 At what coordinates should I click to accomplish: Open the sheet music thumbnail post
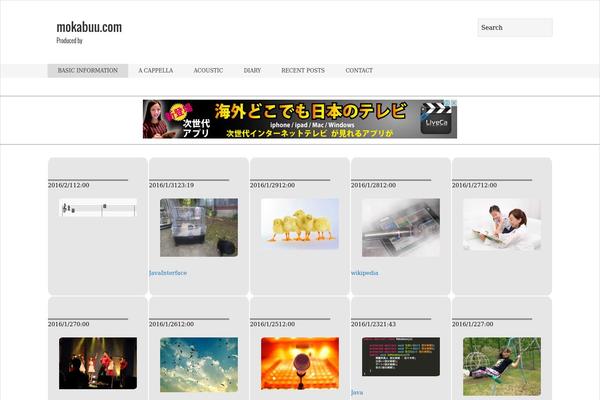[x=98, y=208]
